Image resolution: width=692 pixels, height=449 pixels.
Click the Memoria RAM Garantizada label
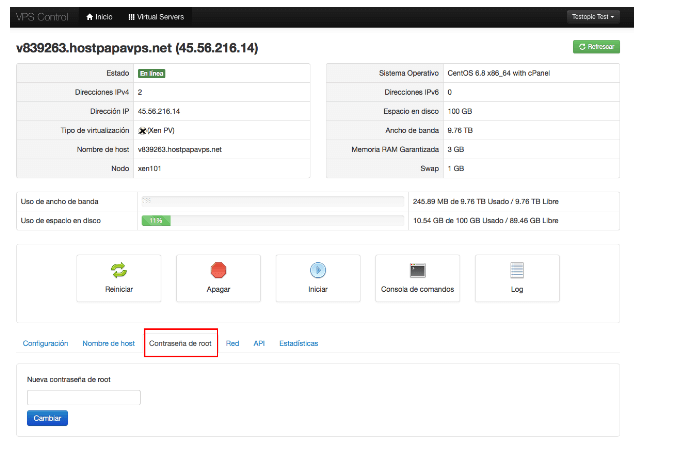(395, 149)
